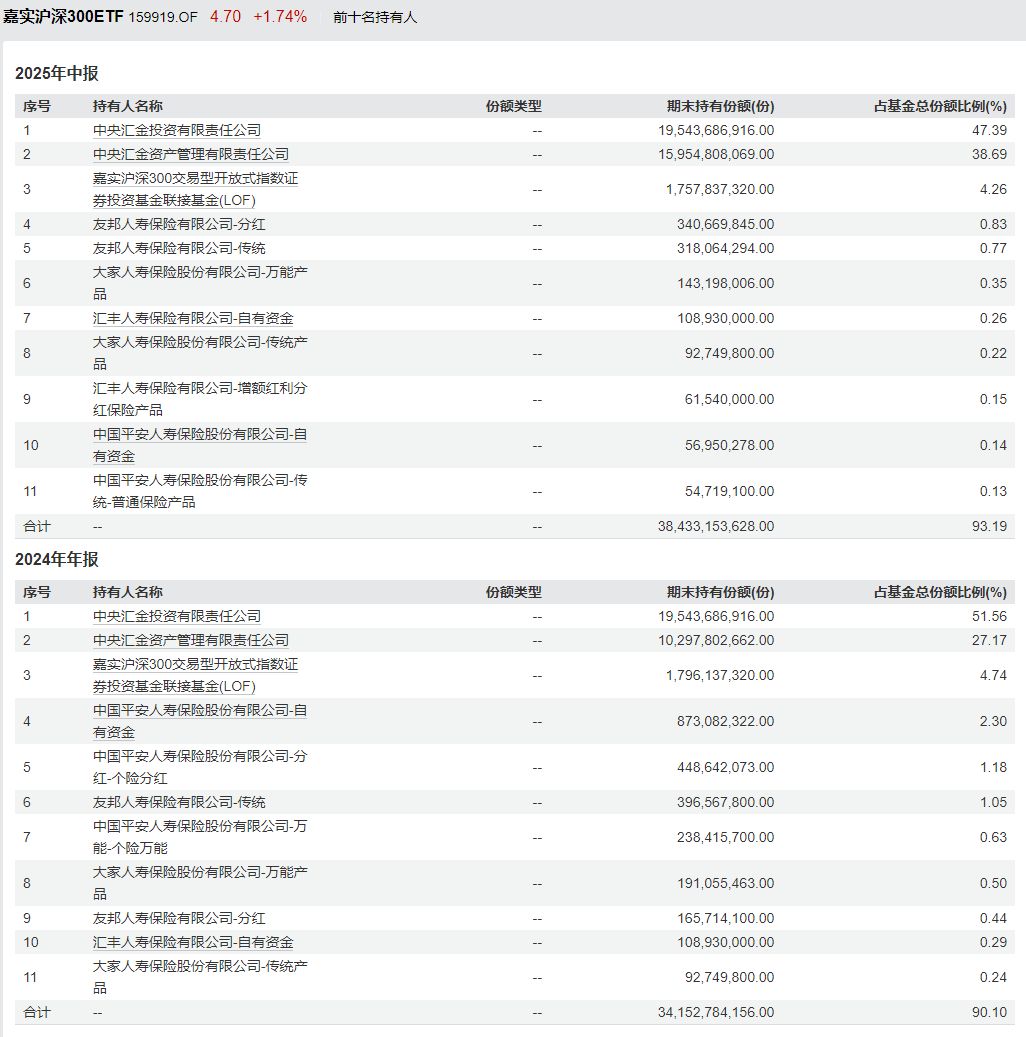The image size is (1026, 1037).
Task: Click the 2025年中报 section heading
Action: 57,74
